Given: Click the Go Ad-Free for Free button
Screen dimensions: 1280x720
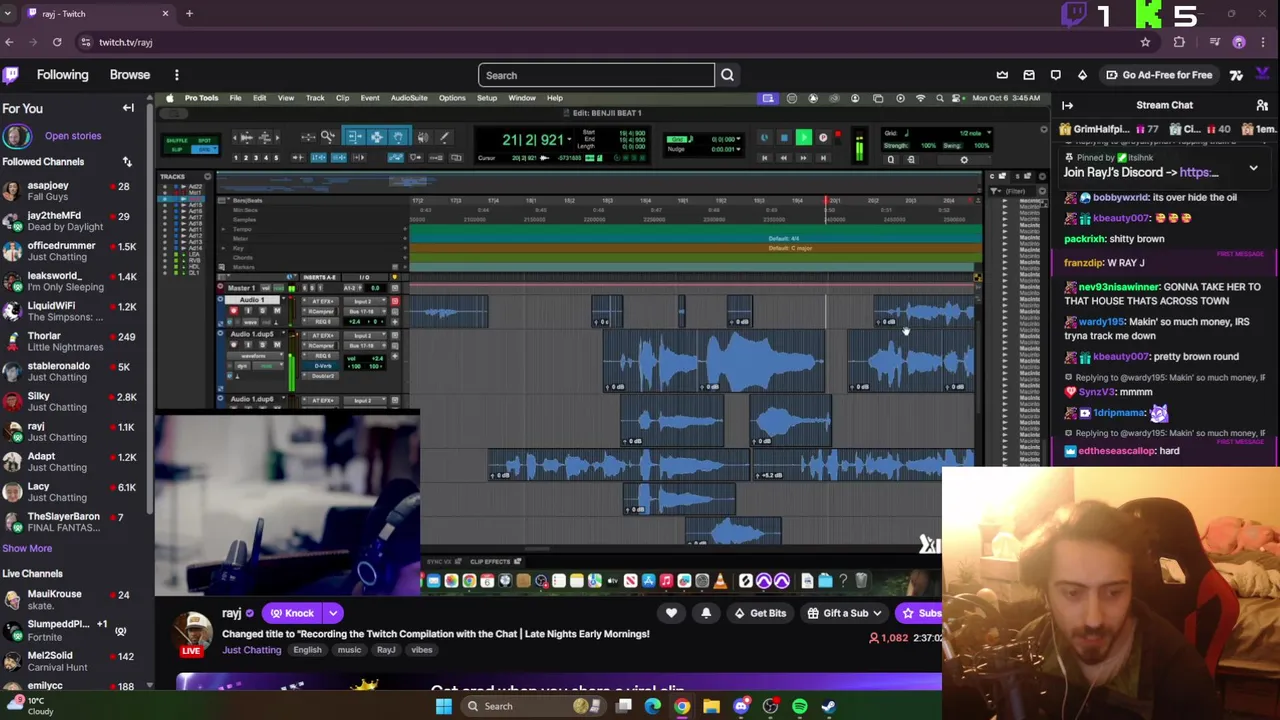Looking at the screenshot, I should coord(1159,75).
